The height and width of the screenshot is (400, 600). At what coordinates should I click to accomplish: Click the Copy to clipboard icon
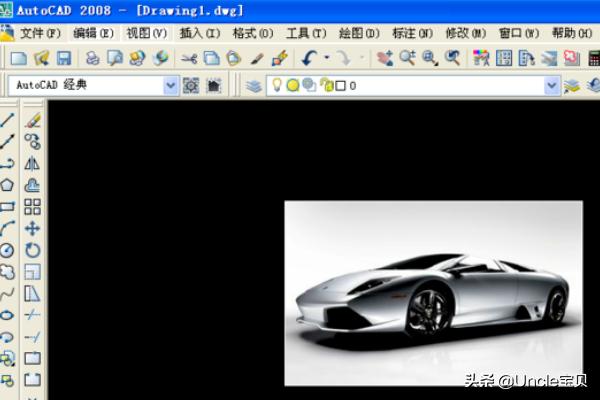(x=211, y=58)
